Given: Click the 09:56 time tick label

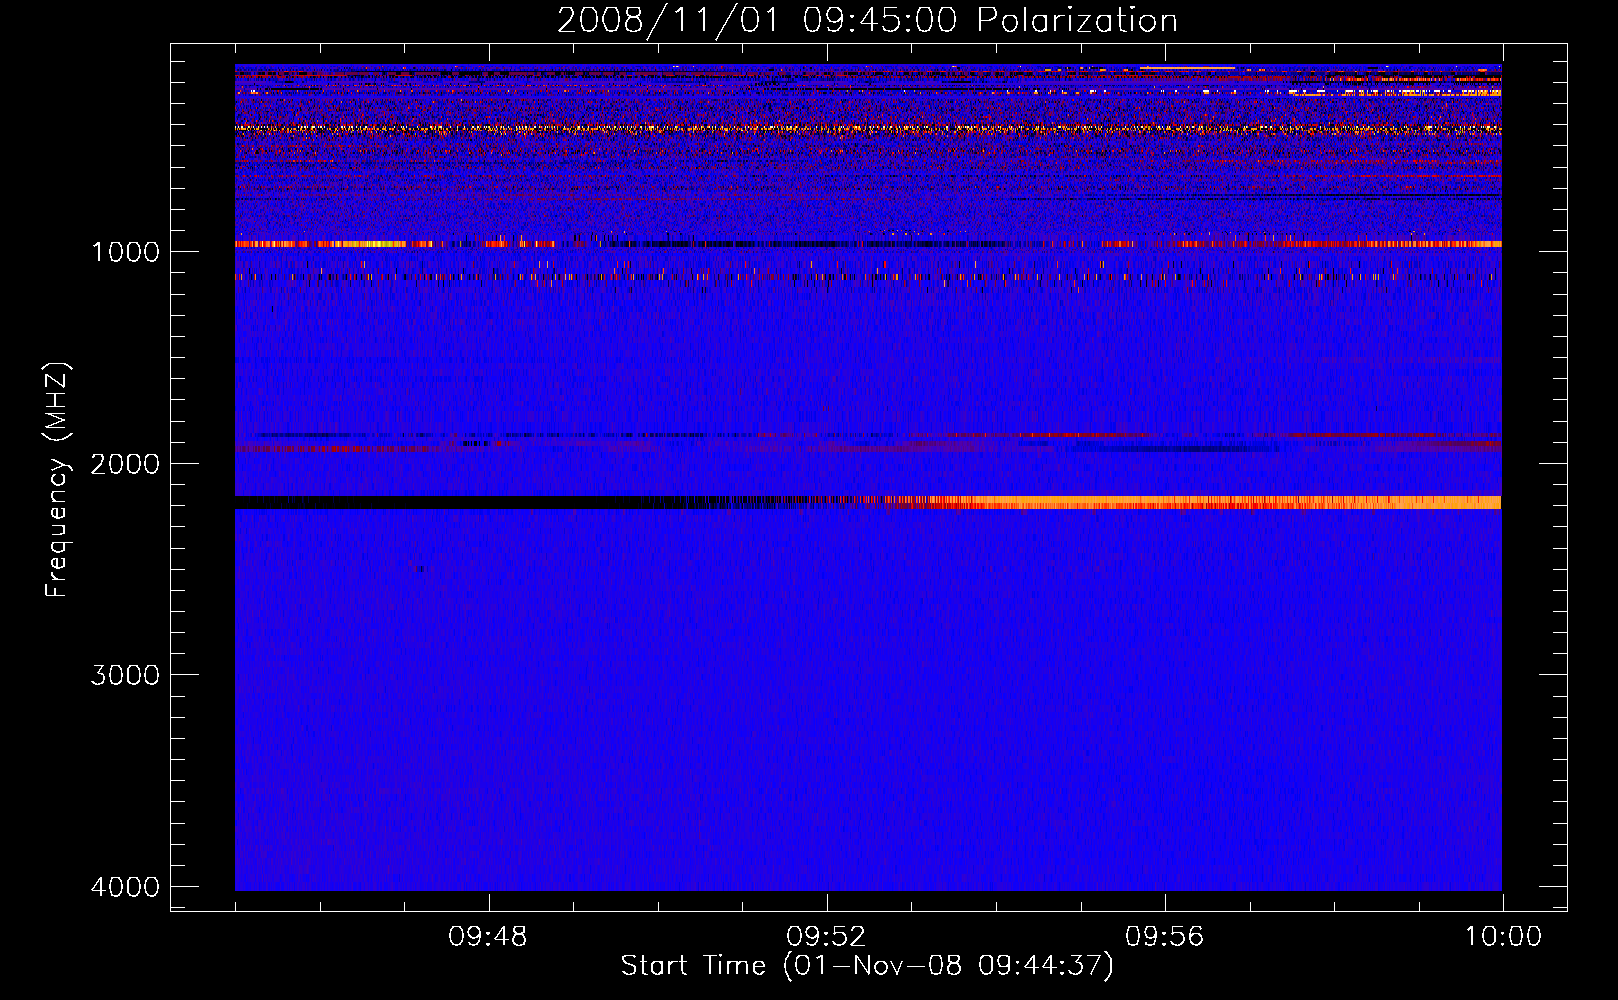Looking at the screenshot, I should pos(1165,937).
